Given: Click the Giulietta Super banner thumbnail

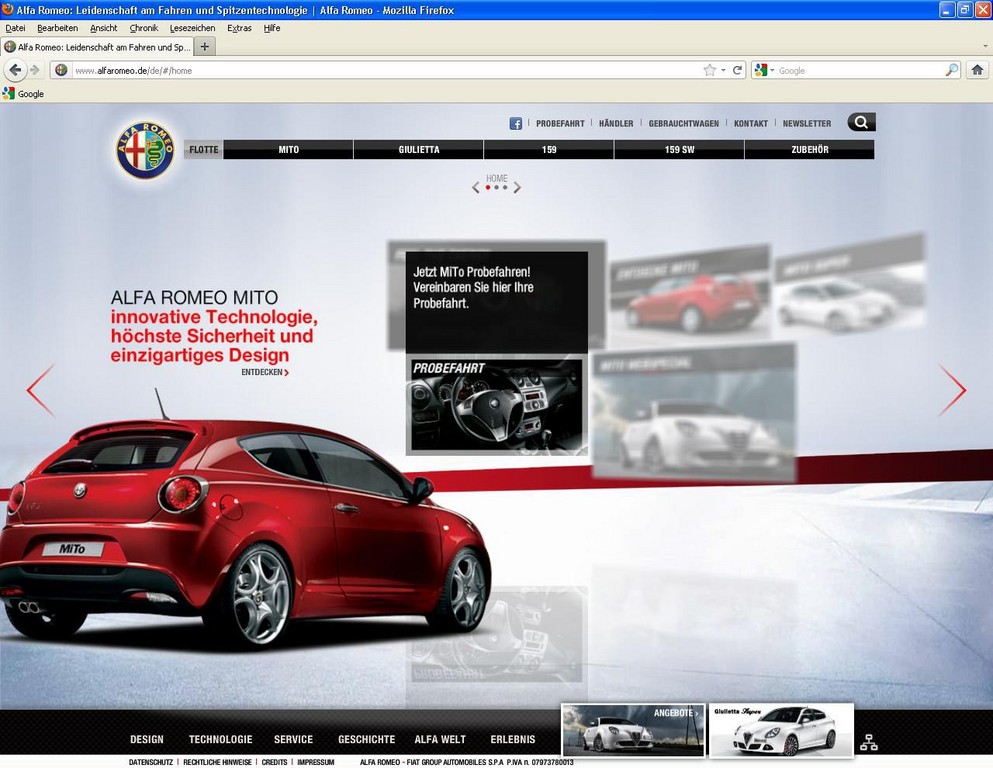Looking at the screenshot, I should tap(781, 730).
